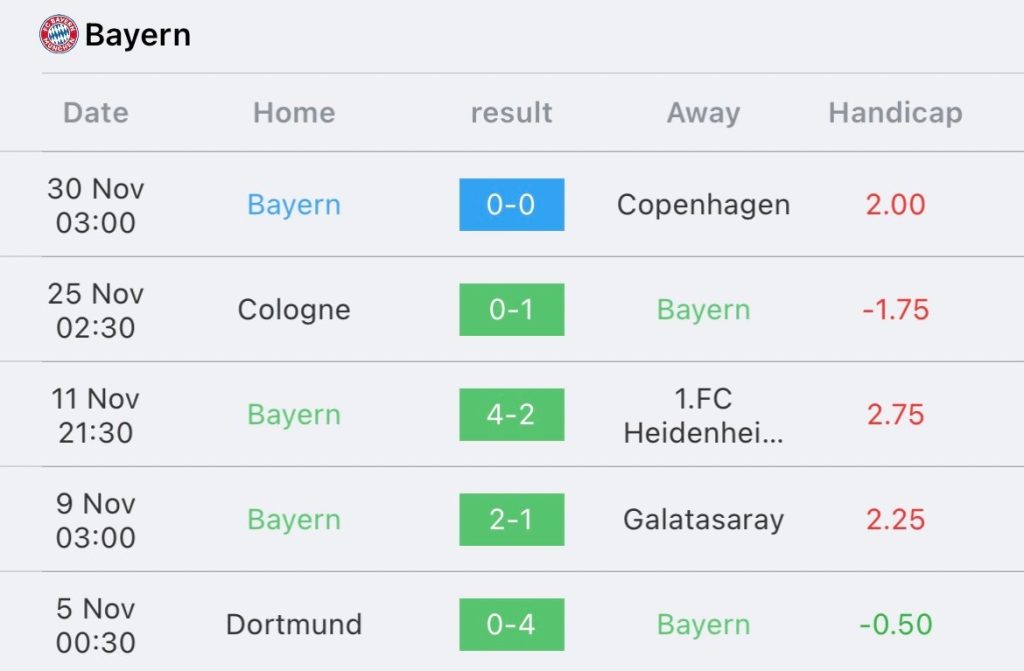Click the 2.00 handicap value
Screen dimensions: 1024x671
click(895, 205)
